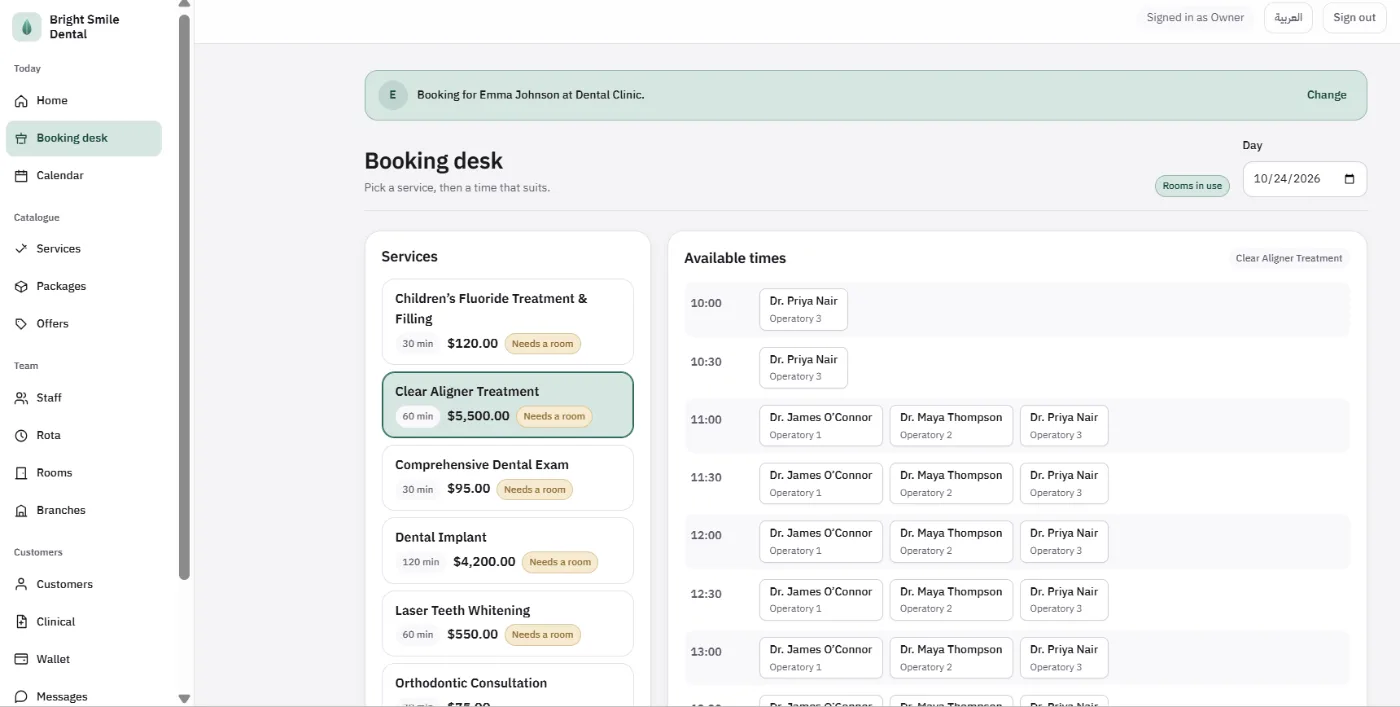This screenshot has height=707, width=1400.
Task: Open the Home menu item
Action: pyautogui.click(x=84, y=101)
